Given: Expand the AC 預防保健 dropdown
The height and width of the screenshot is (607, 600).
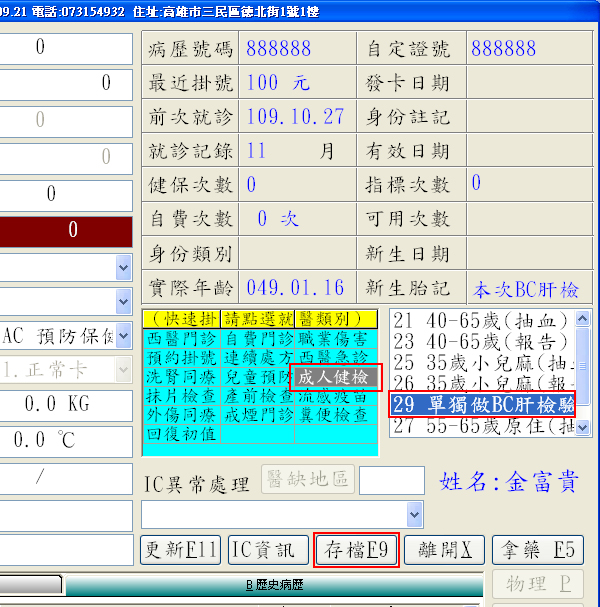Looking at the screenshot, I should pyautogui.click(x=123, y=335).
